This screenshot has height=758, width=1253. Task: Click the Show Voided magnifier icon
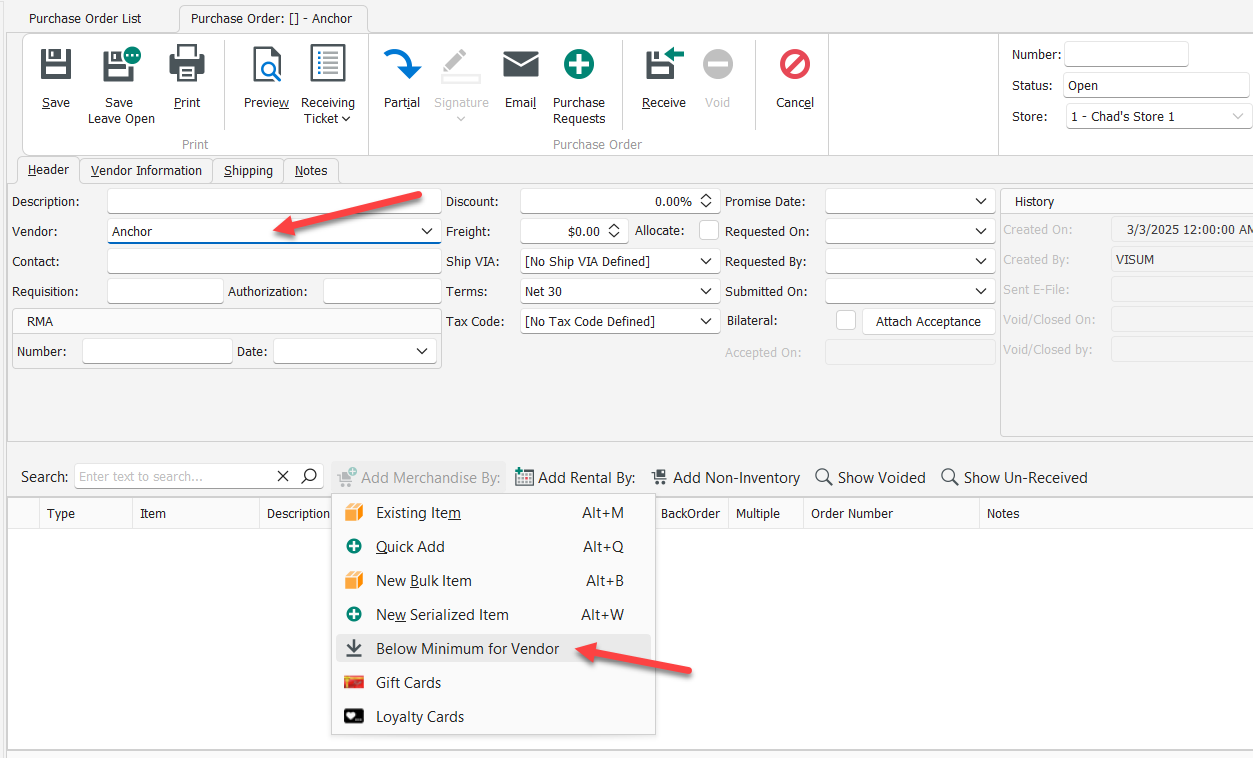(824, 477)
